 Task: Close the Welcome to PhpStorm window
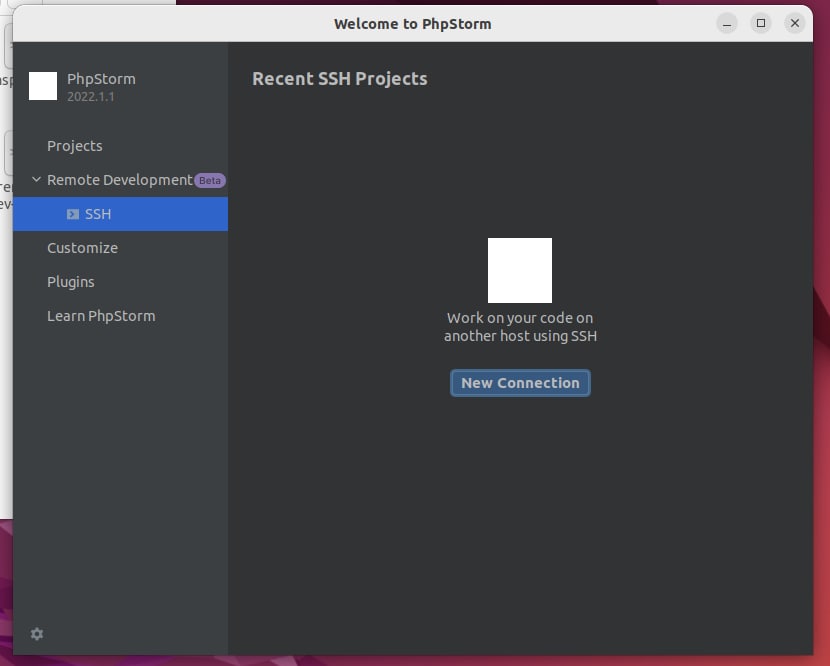coord(795,23)
